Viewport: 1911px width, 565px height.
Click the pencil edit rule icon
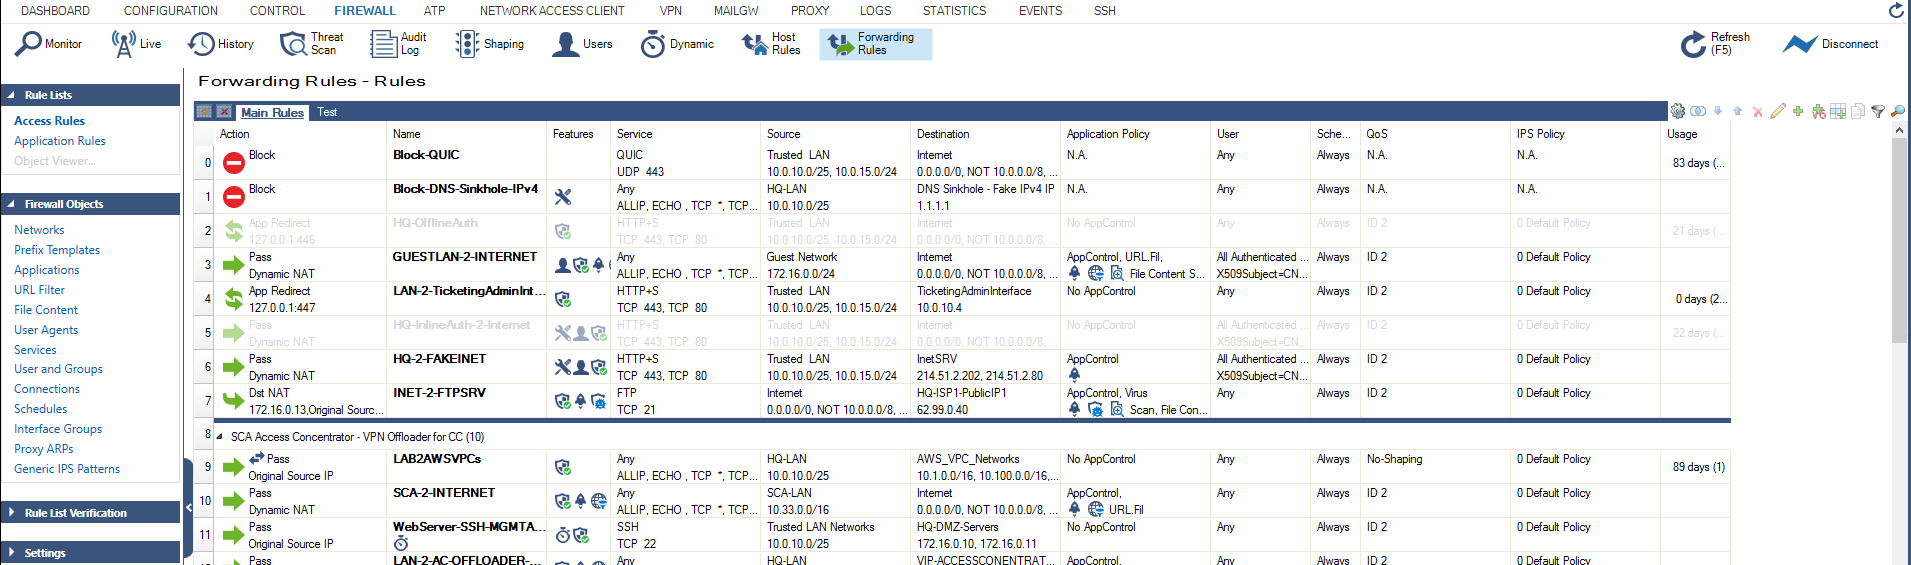click(x=1777, y=111)
